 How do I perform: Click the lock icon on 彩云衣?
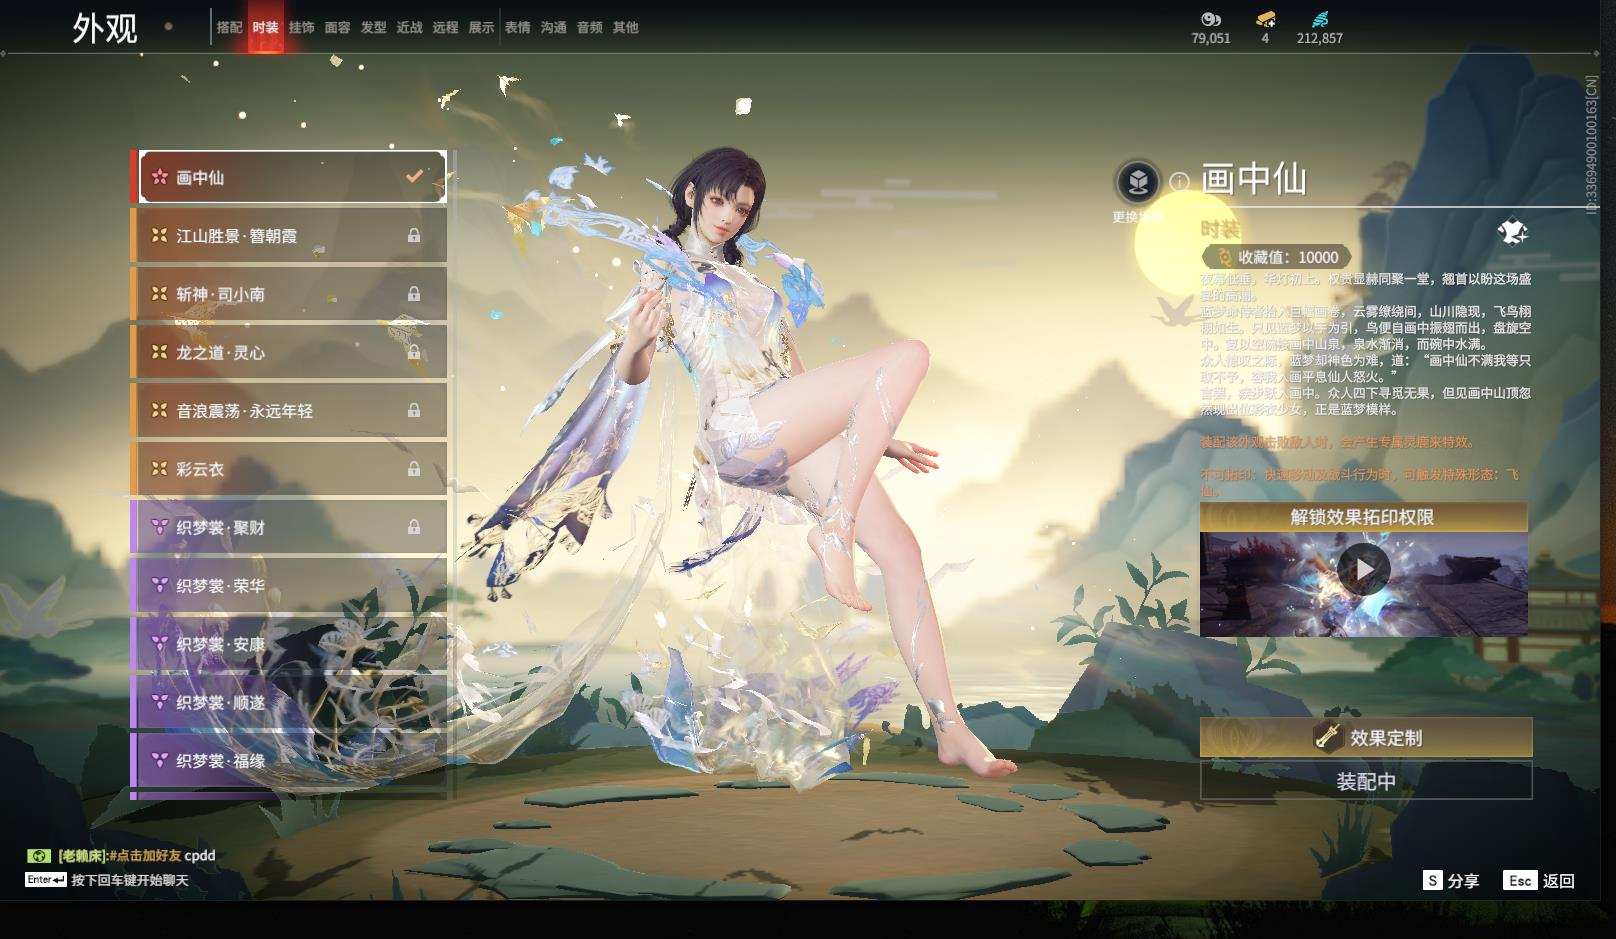414,469
